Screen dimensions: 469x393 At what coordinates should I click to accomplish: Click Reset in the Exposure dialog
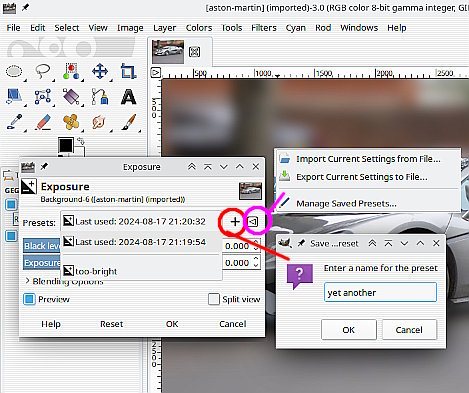pos(111,324)
